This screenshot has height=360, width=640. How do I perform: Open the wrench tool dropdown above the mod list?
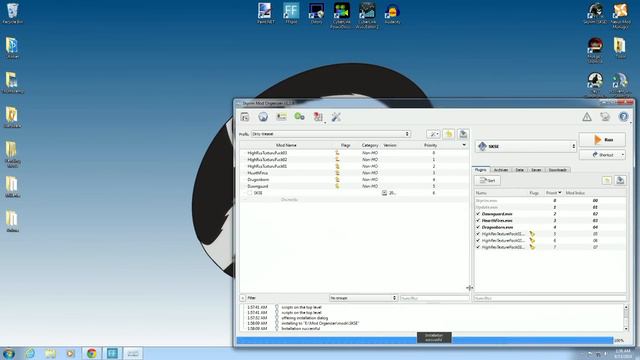tap(433, 134)
